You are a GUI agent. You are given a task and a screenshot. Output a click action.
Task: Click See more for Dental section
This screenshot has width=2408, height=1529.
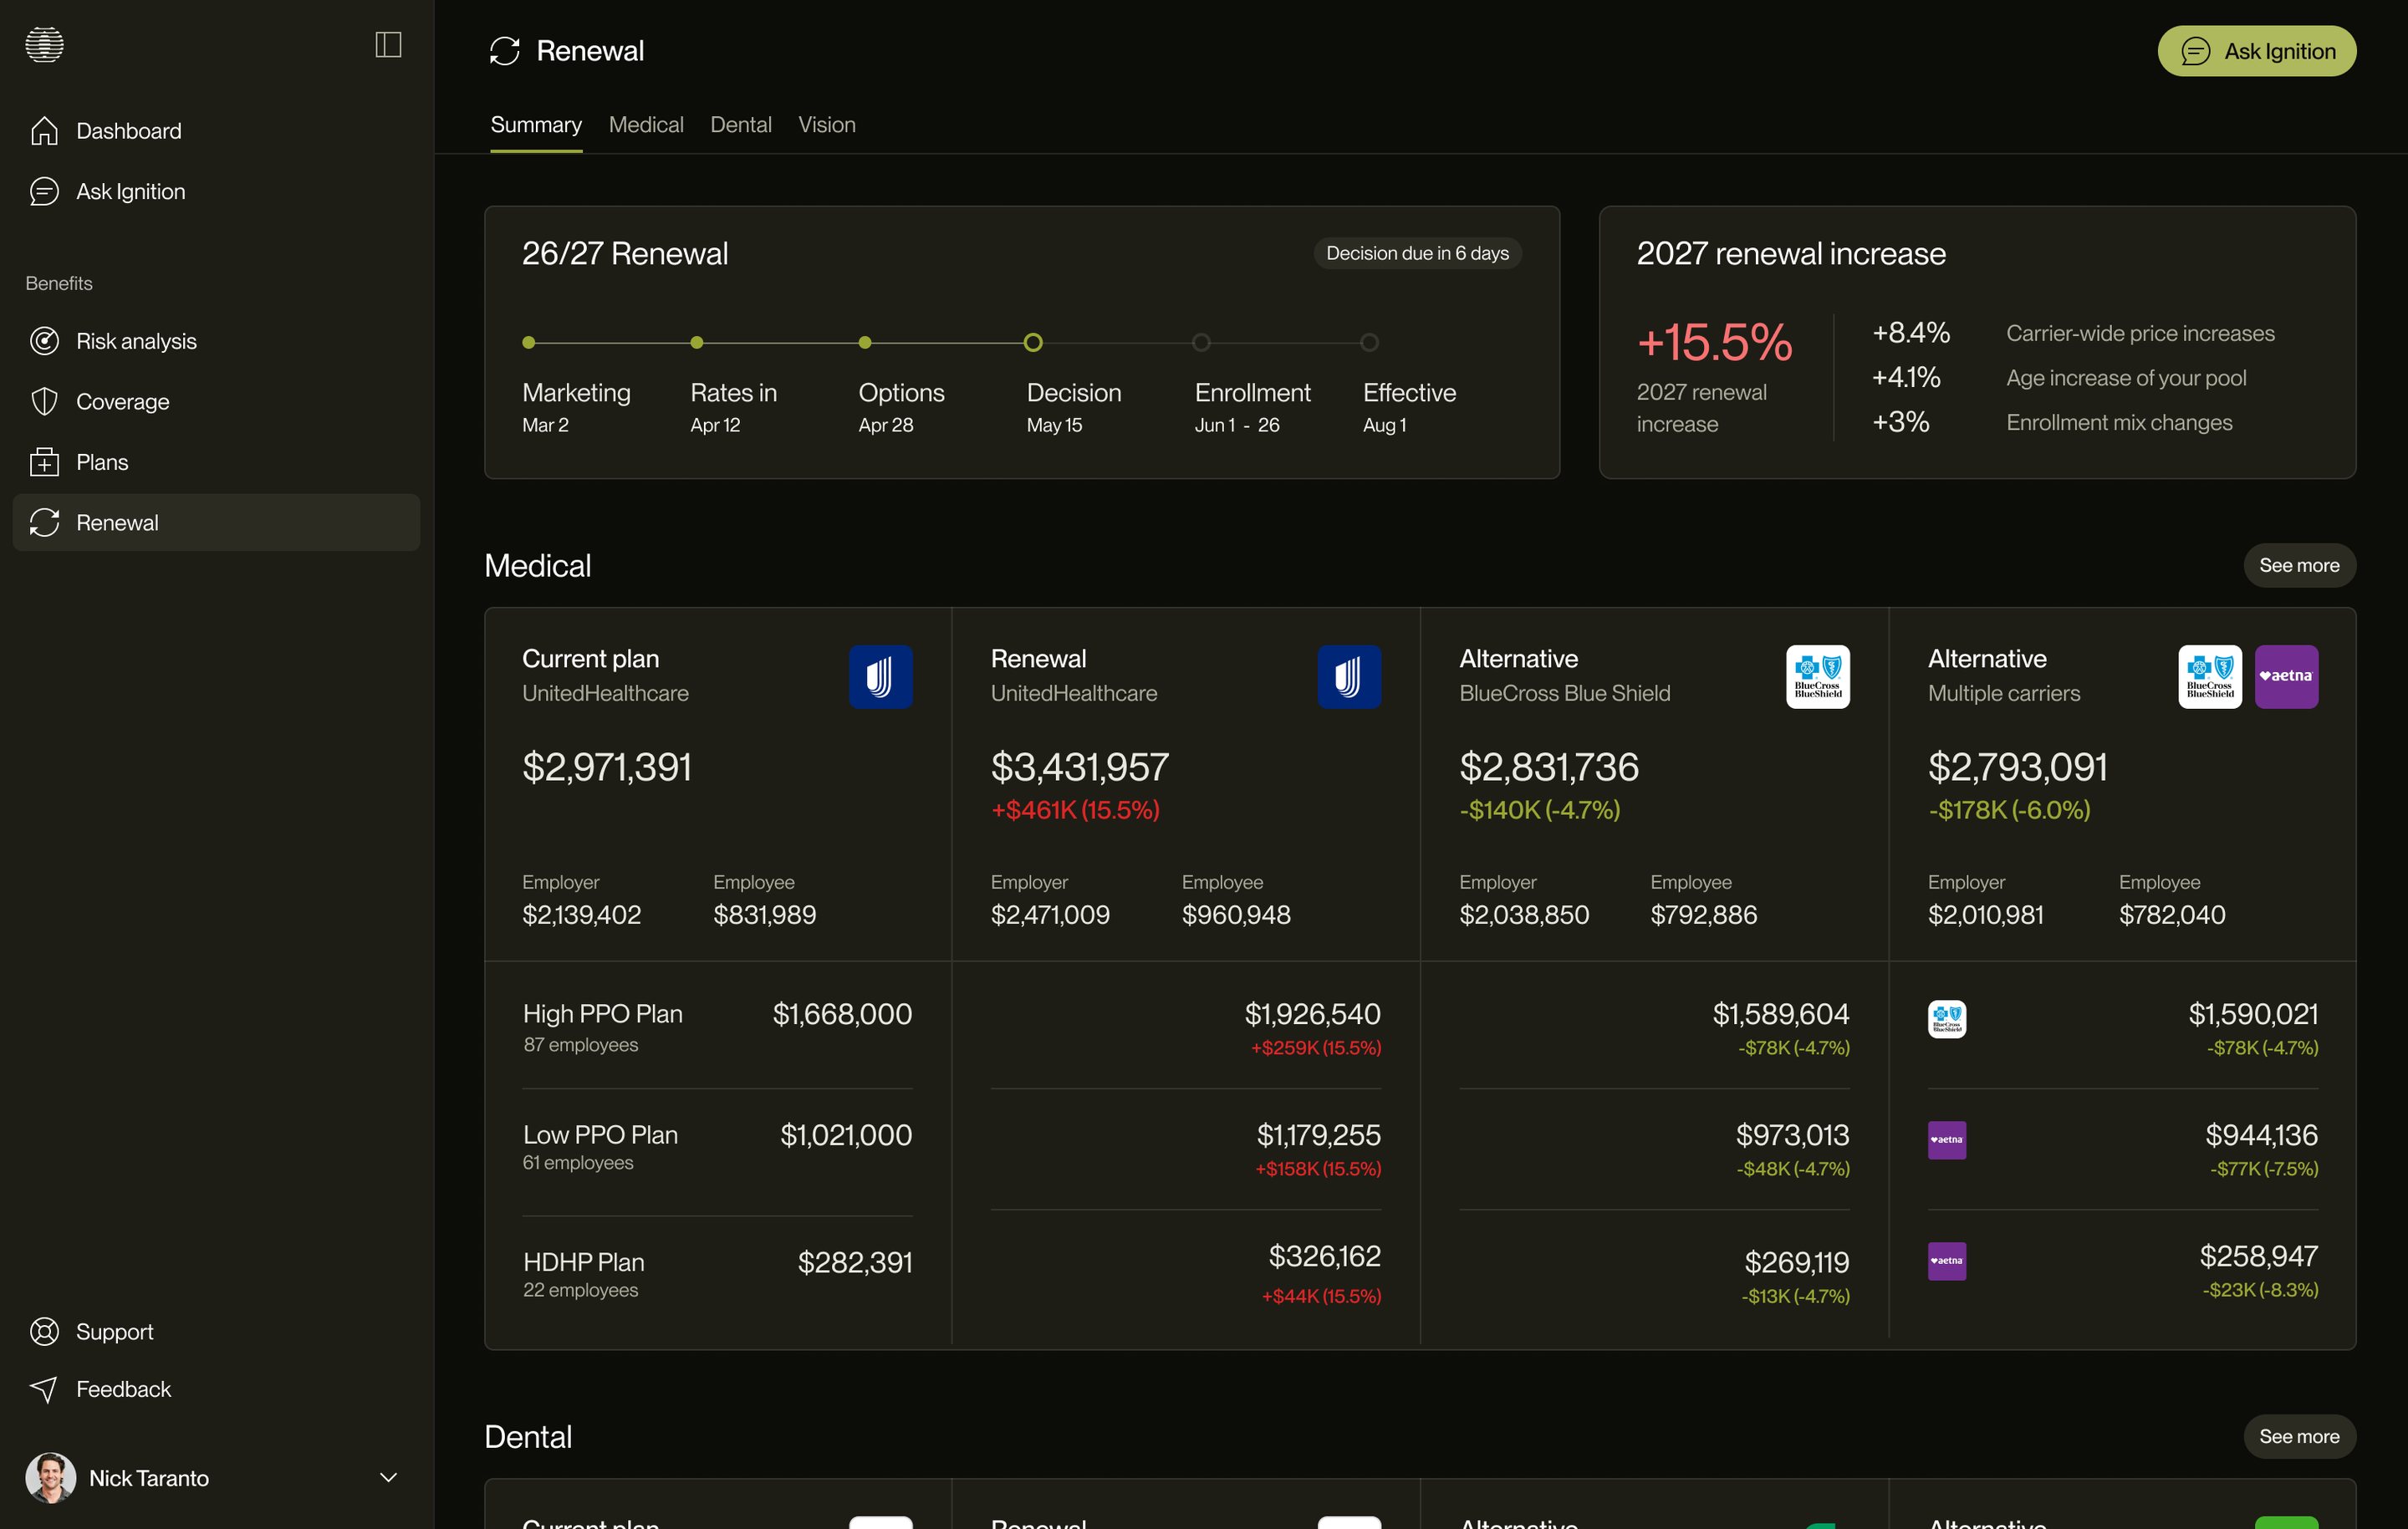click(2299, 1437)
